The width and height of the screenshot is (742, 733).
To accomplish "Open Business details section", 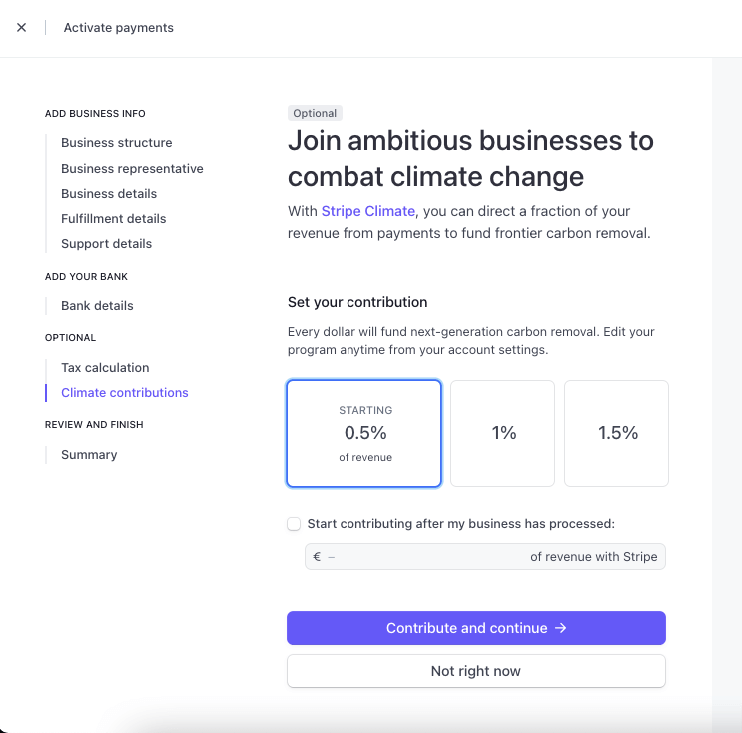I will pos(109,194).
